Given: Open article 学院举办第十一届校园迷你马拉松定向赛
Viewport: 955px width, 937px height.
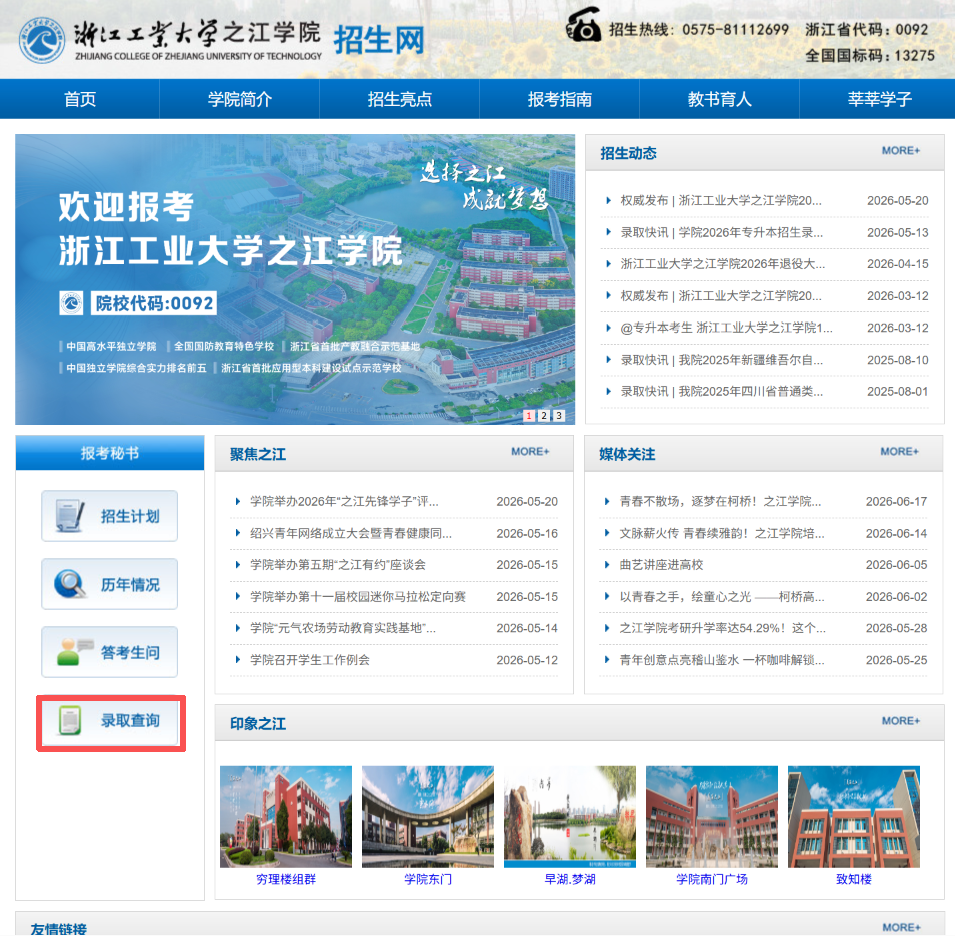Looking at the screenshot, I should (358, 596).
